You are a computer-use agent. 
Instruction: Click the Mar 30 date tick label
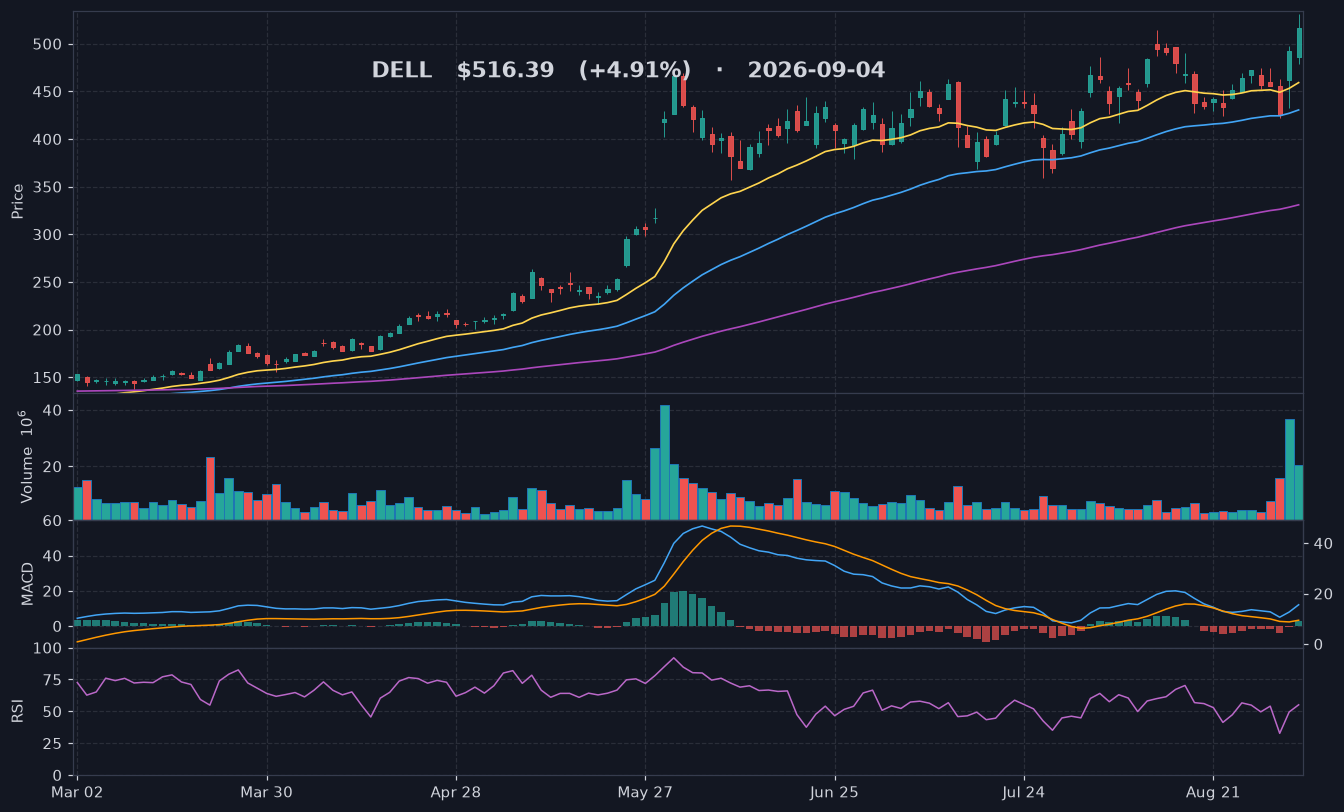tap(267, 792)
